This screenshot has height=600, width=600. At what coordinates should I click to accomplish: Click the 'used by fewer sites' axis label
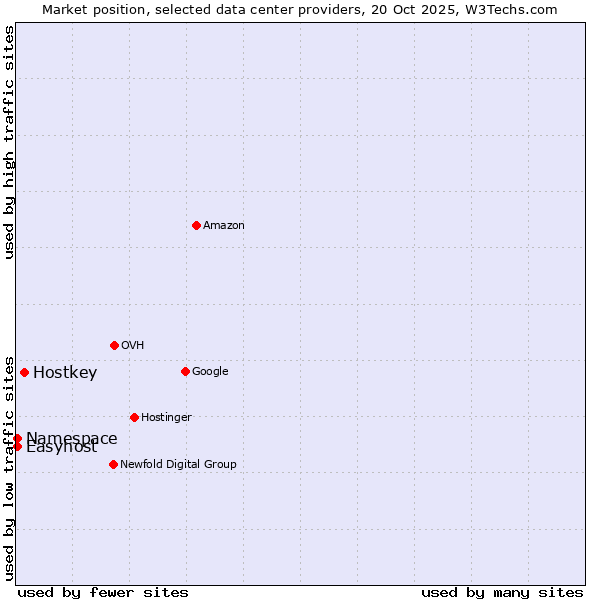(103, 592)
